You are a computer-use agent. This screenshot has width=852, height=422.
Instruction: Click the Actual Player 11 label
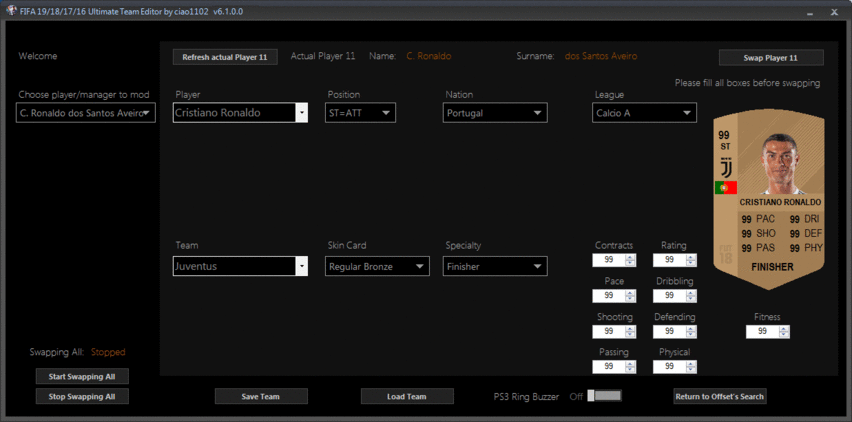[323, 56]
